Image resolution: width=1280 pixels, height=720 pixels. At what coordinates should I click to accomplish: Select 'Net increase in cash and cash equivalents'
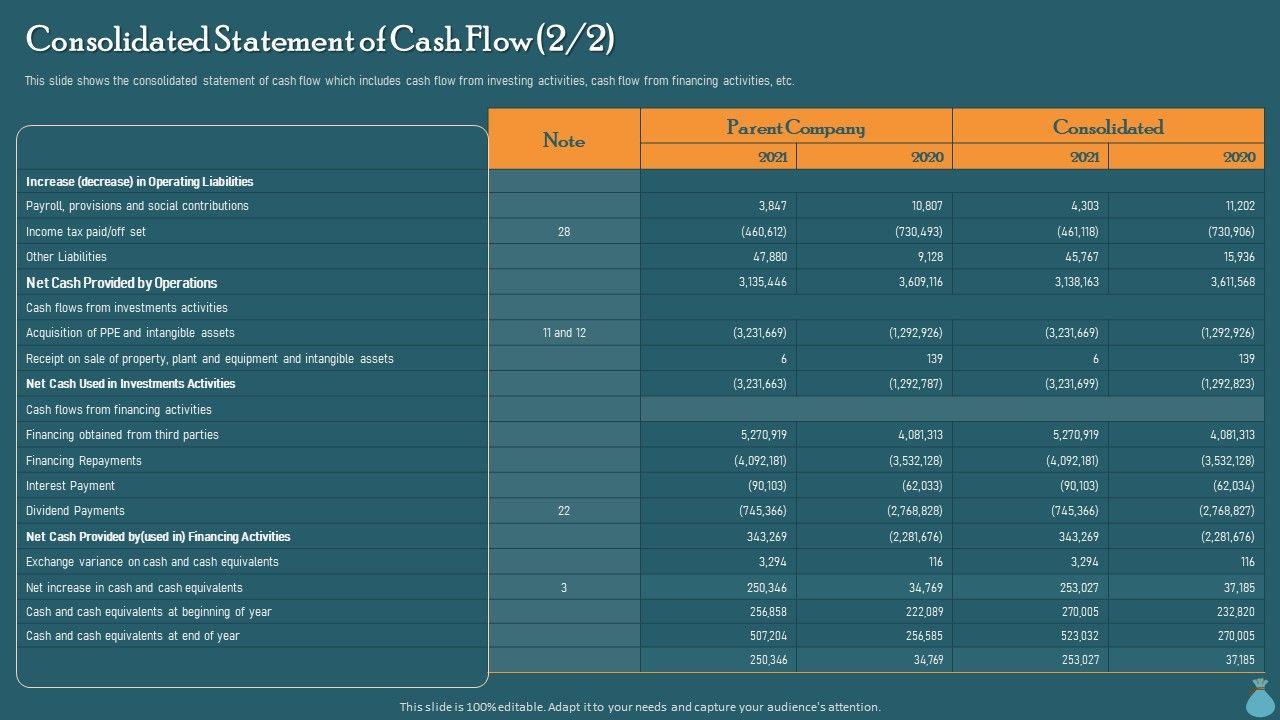point(134,588)
